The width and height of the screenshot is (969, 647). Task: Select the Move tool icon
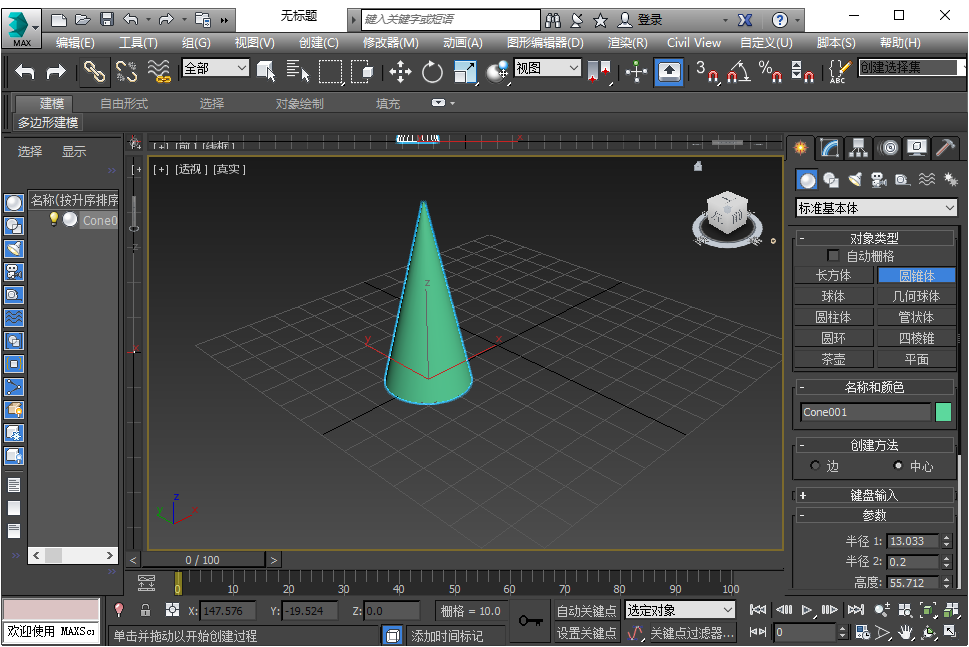click(400, 71)
